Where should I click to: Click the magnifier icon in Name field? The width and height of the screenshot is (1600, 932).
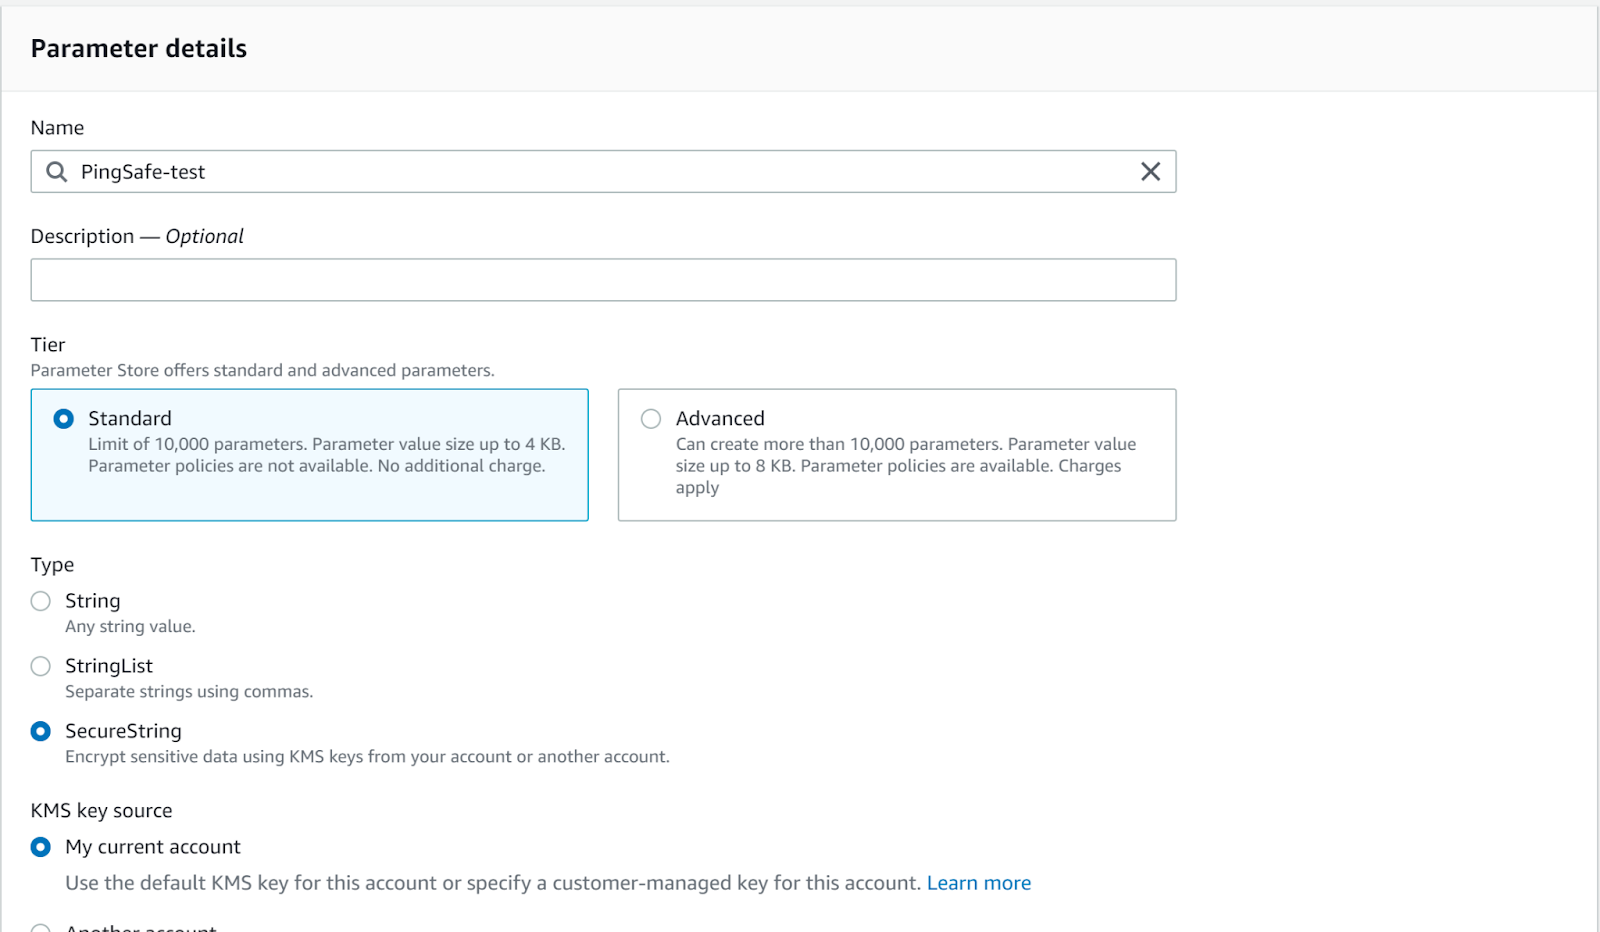pos(57,172)
